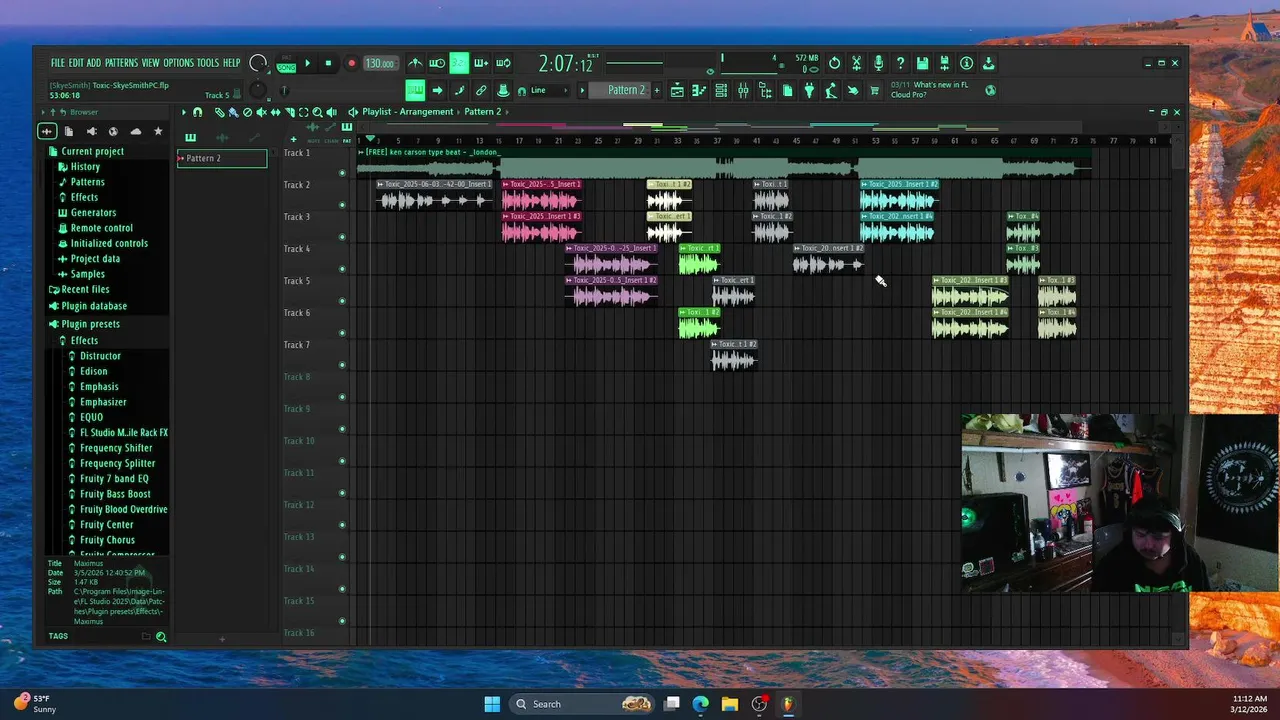Viewport: 1280px width, 720px height.
Task: Select the Zoom magnifier tool in playlist
Action: [x=317, y=112]
